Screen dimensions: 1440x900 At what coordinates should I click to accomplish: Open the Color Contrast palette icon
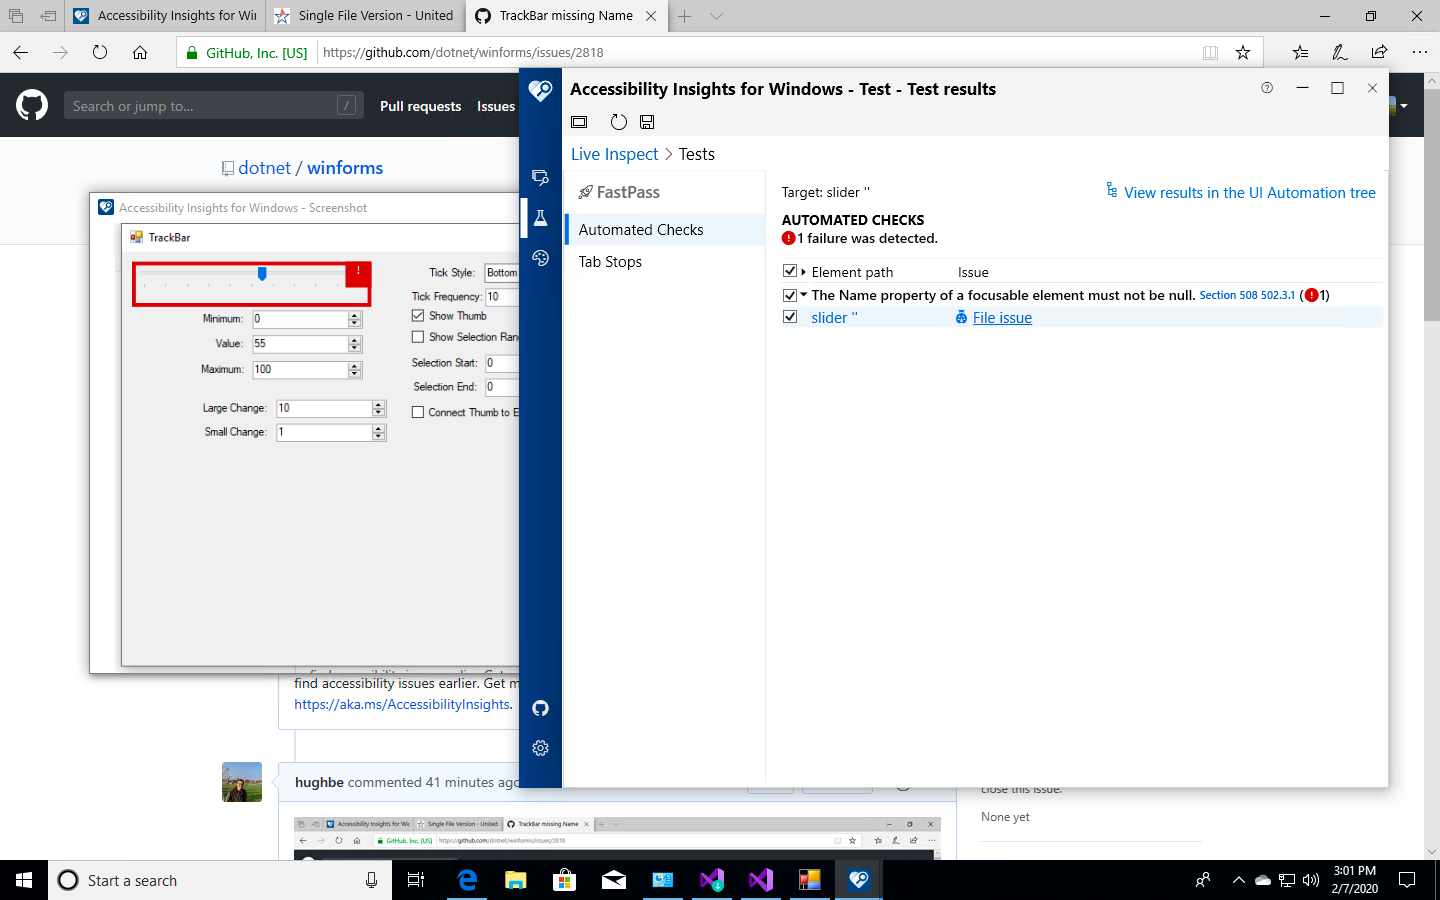pyautogui.click(x=540, y=258)
